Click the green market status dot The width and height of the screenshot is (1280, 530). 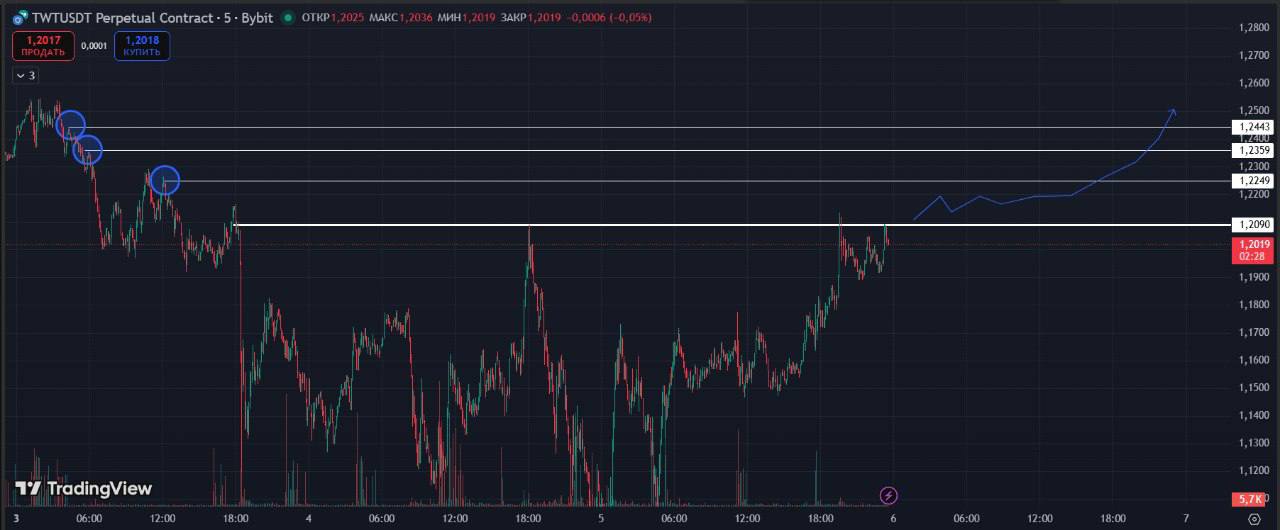(x=288, y=18)
